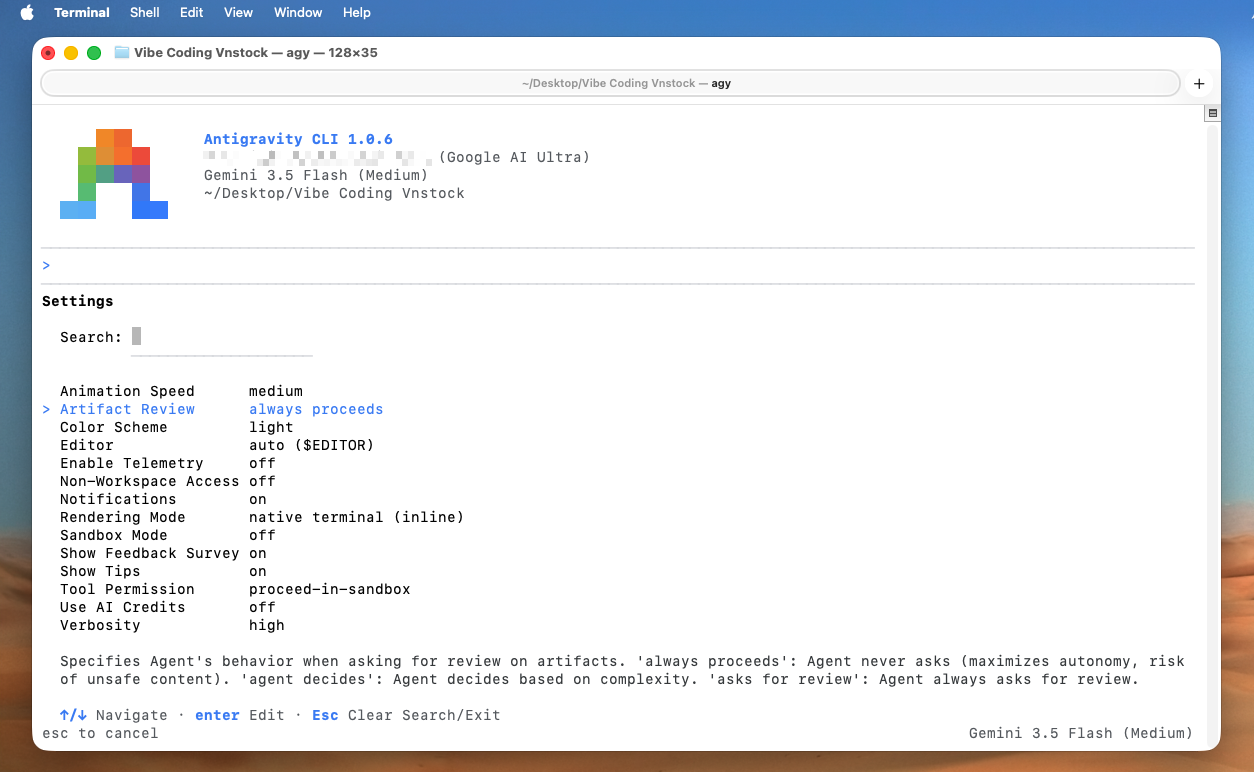Image resolution: width=1254 pixels, height=772 pixels.
Task: Click the 'light' color scheme value
Action: click(271, 427)
